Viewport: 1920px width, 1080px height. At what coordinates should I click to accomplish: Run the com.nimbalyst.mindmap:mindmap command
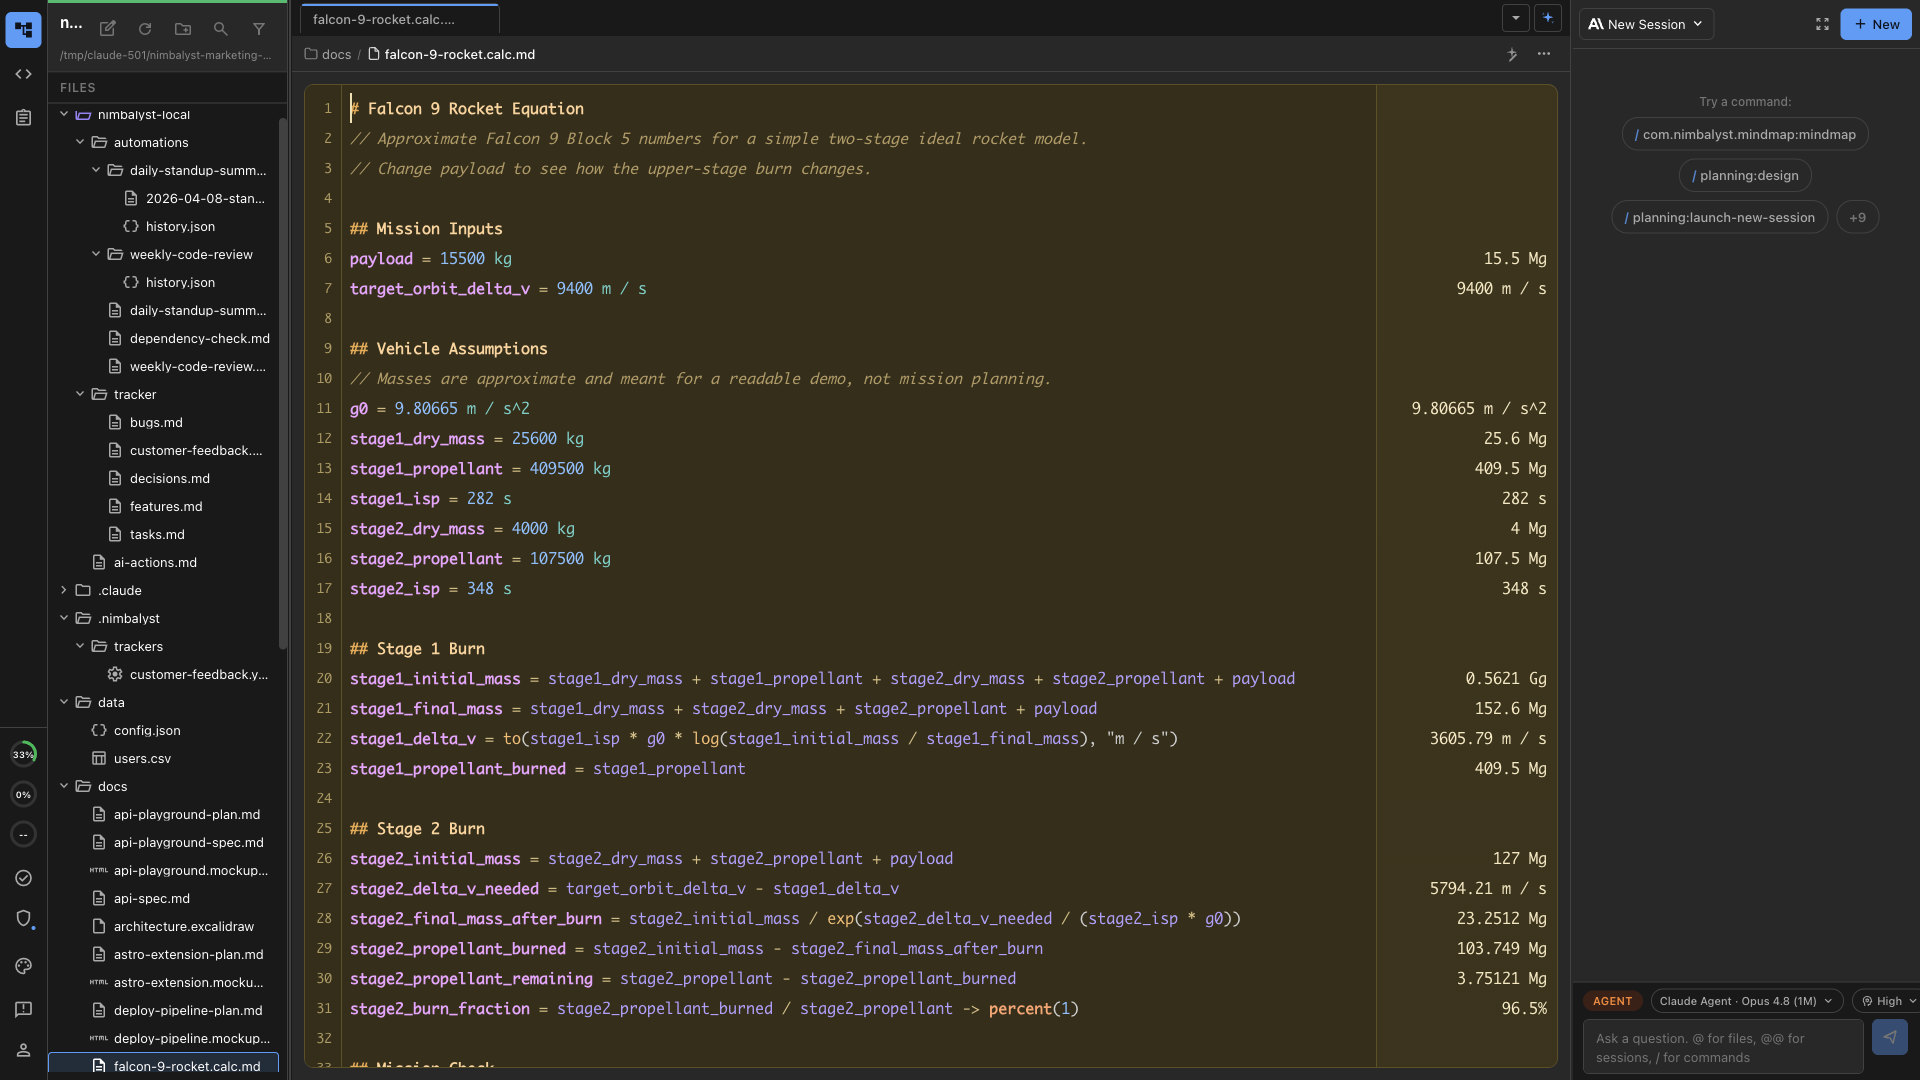click(x=1745, y=134)
